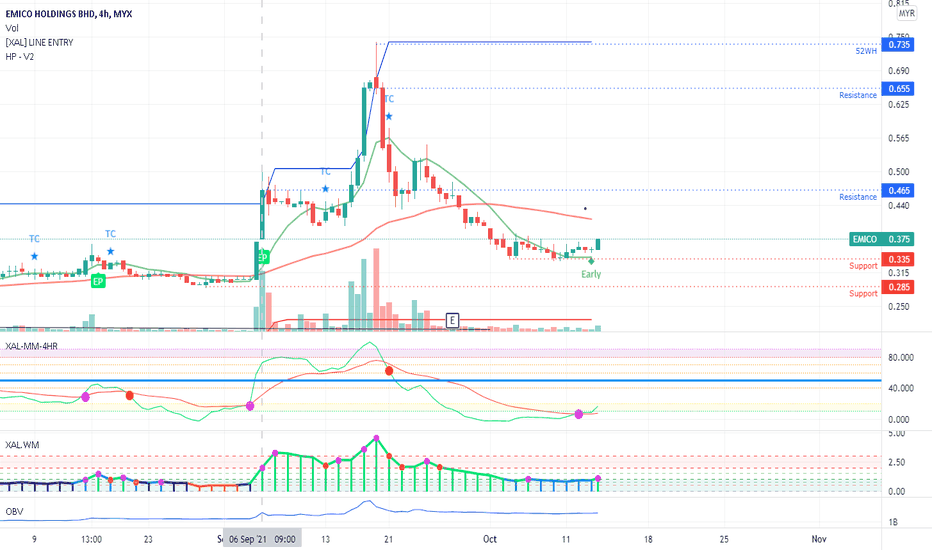
Task: Select the Vol indicator label
Action: click(12, 28)
